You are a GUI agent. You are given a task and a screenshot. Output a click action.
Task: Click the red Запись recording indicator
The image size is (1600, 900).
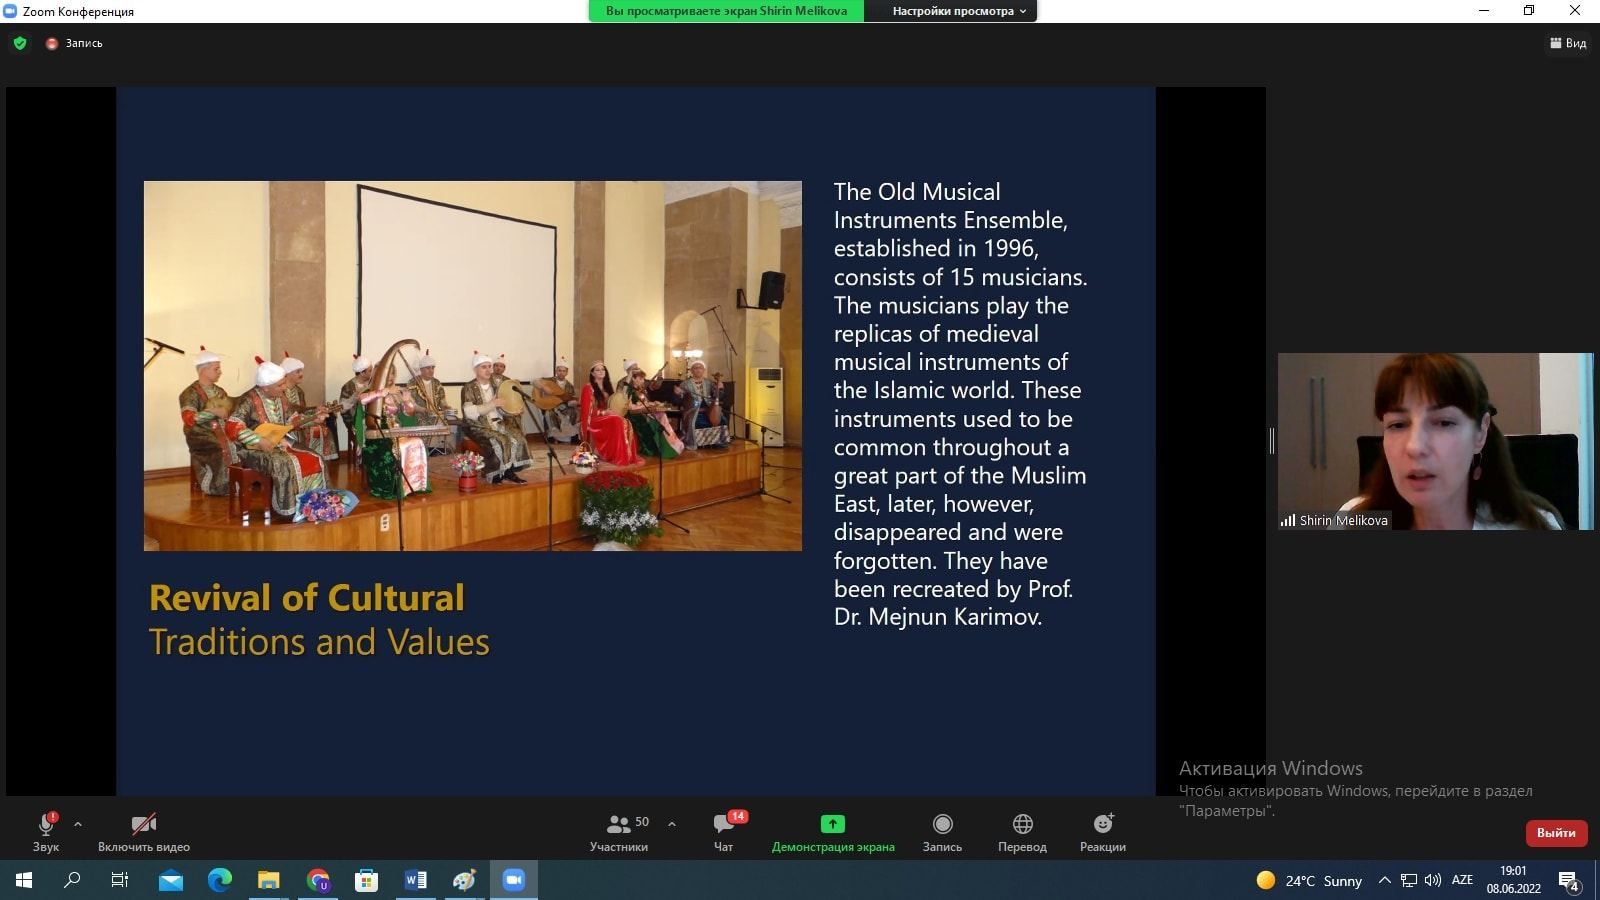click(x=74, y=43)
